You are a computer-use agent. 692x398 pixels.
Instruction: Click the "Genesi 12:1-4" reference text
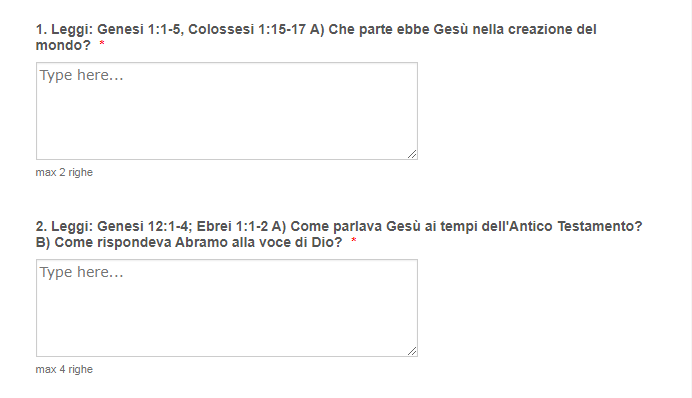click(x=145, y=226)
